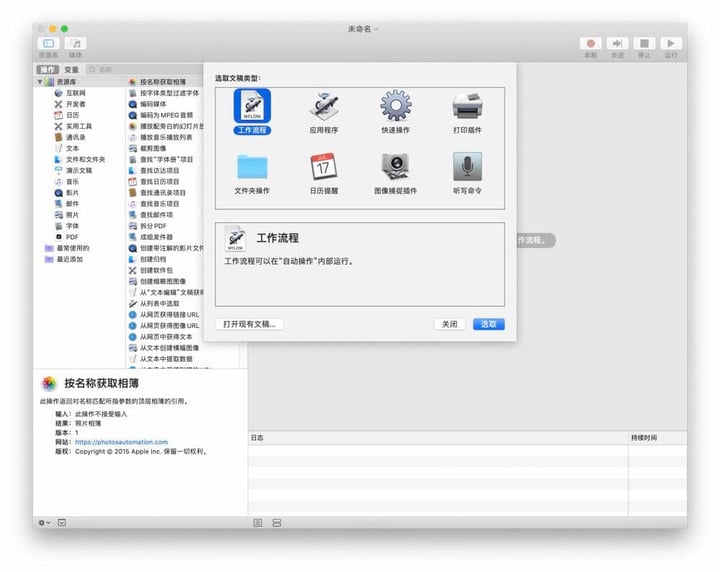Click the 工作流程 workflow icon
Viewport: 720px width, 572px height.
252,107
